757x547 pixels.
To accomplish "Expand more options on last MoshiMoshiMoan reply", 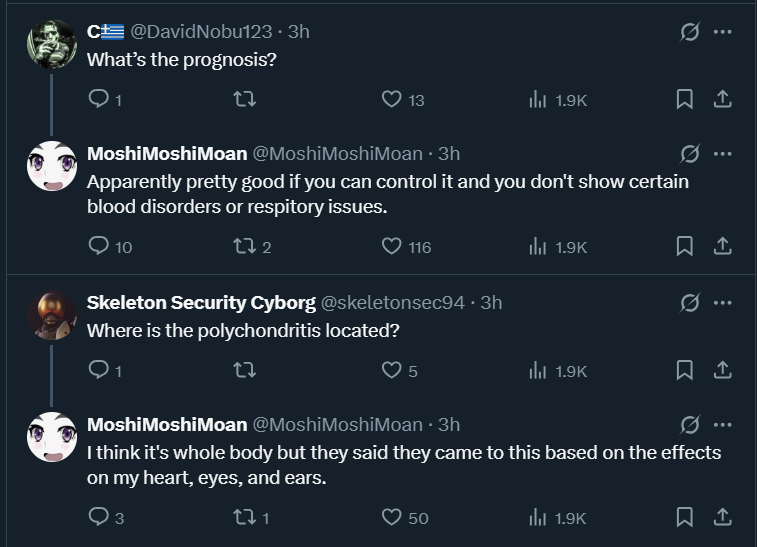I will click(723, 425).
